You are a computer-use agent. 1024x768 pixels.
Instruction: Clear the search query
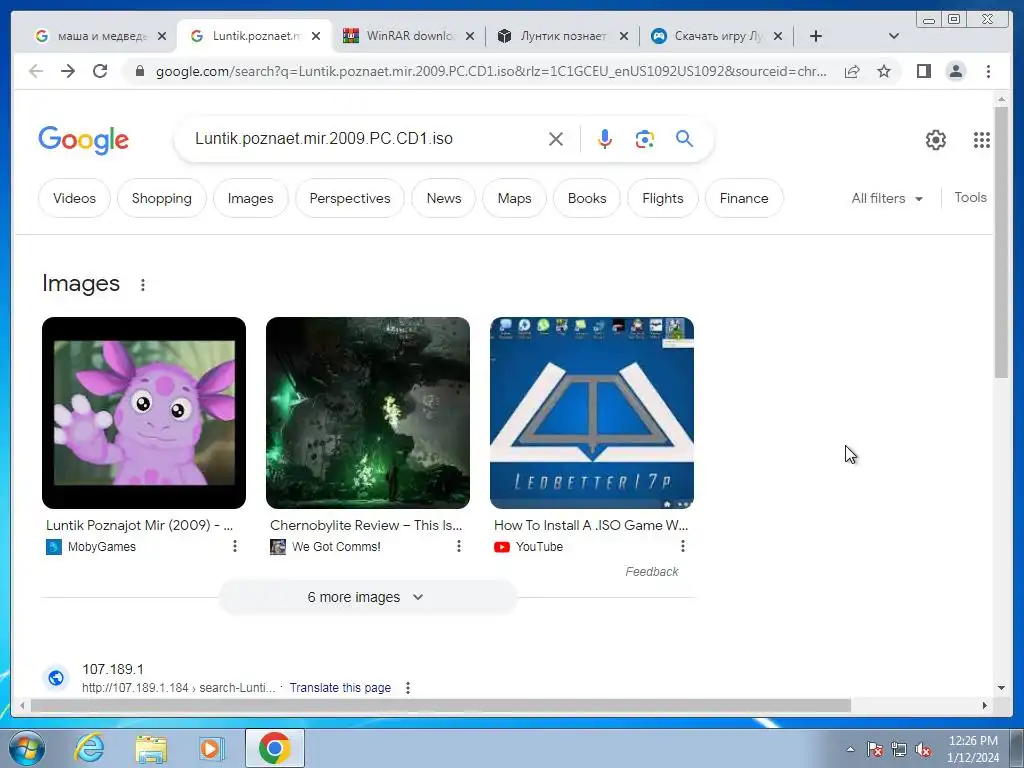point(556,139)
